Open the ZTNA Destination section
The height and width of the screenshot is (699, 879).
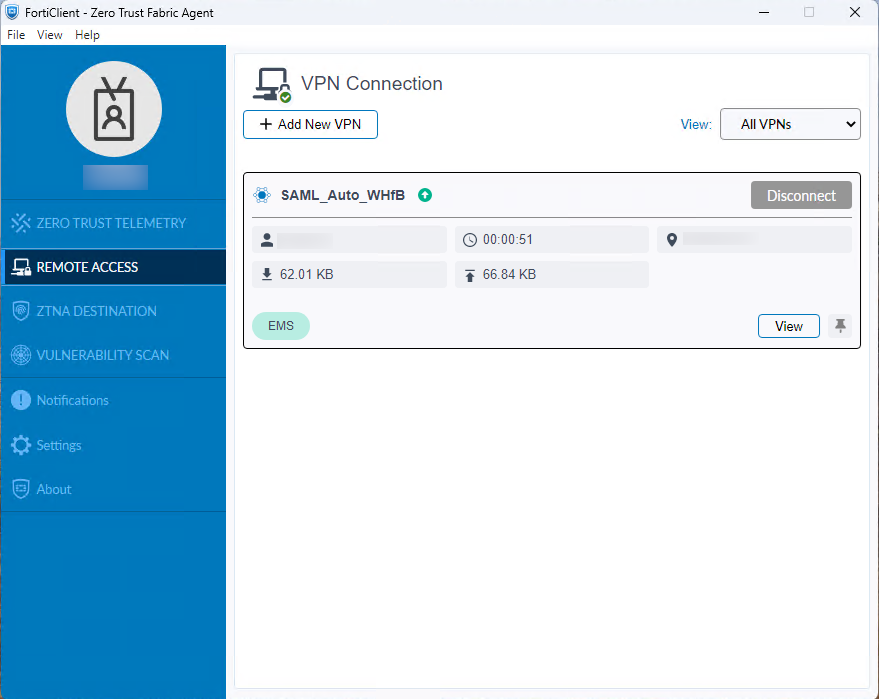coord(113,311)
